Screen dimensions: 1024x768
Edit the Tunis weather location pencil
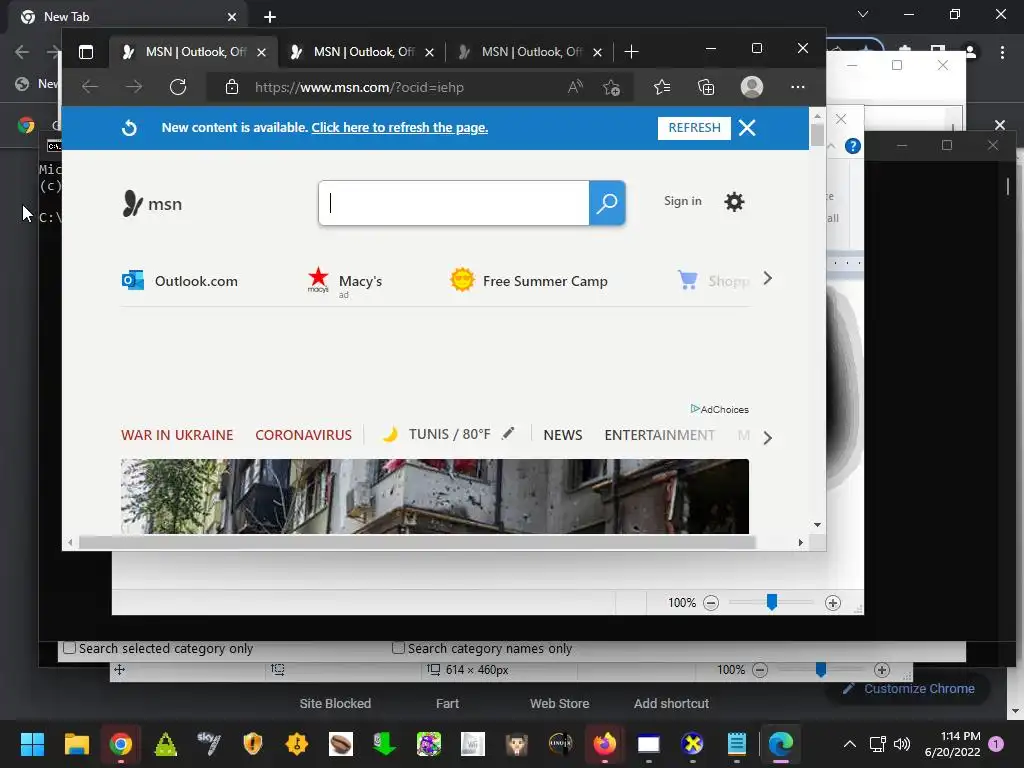508,434
